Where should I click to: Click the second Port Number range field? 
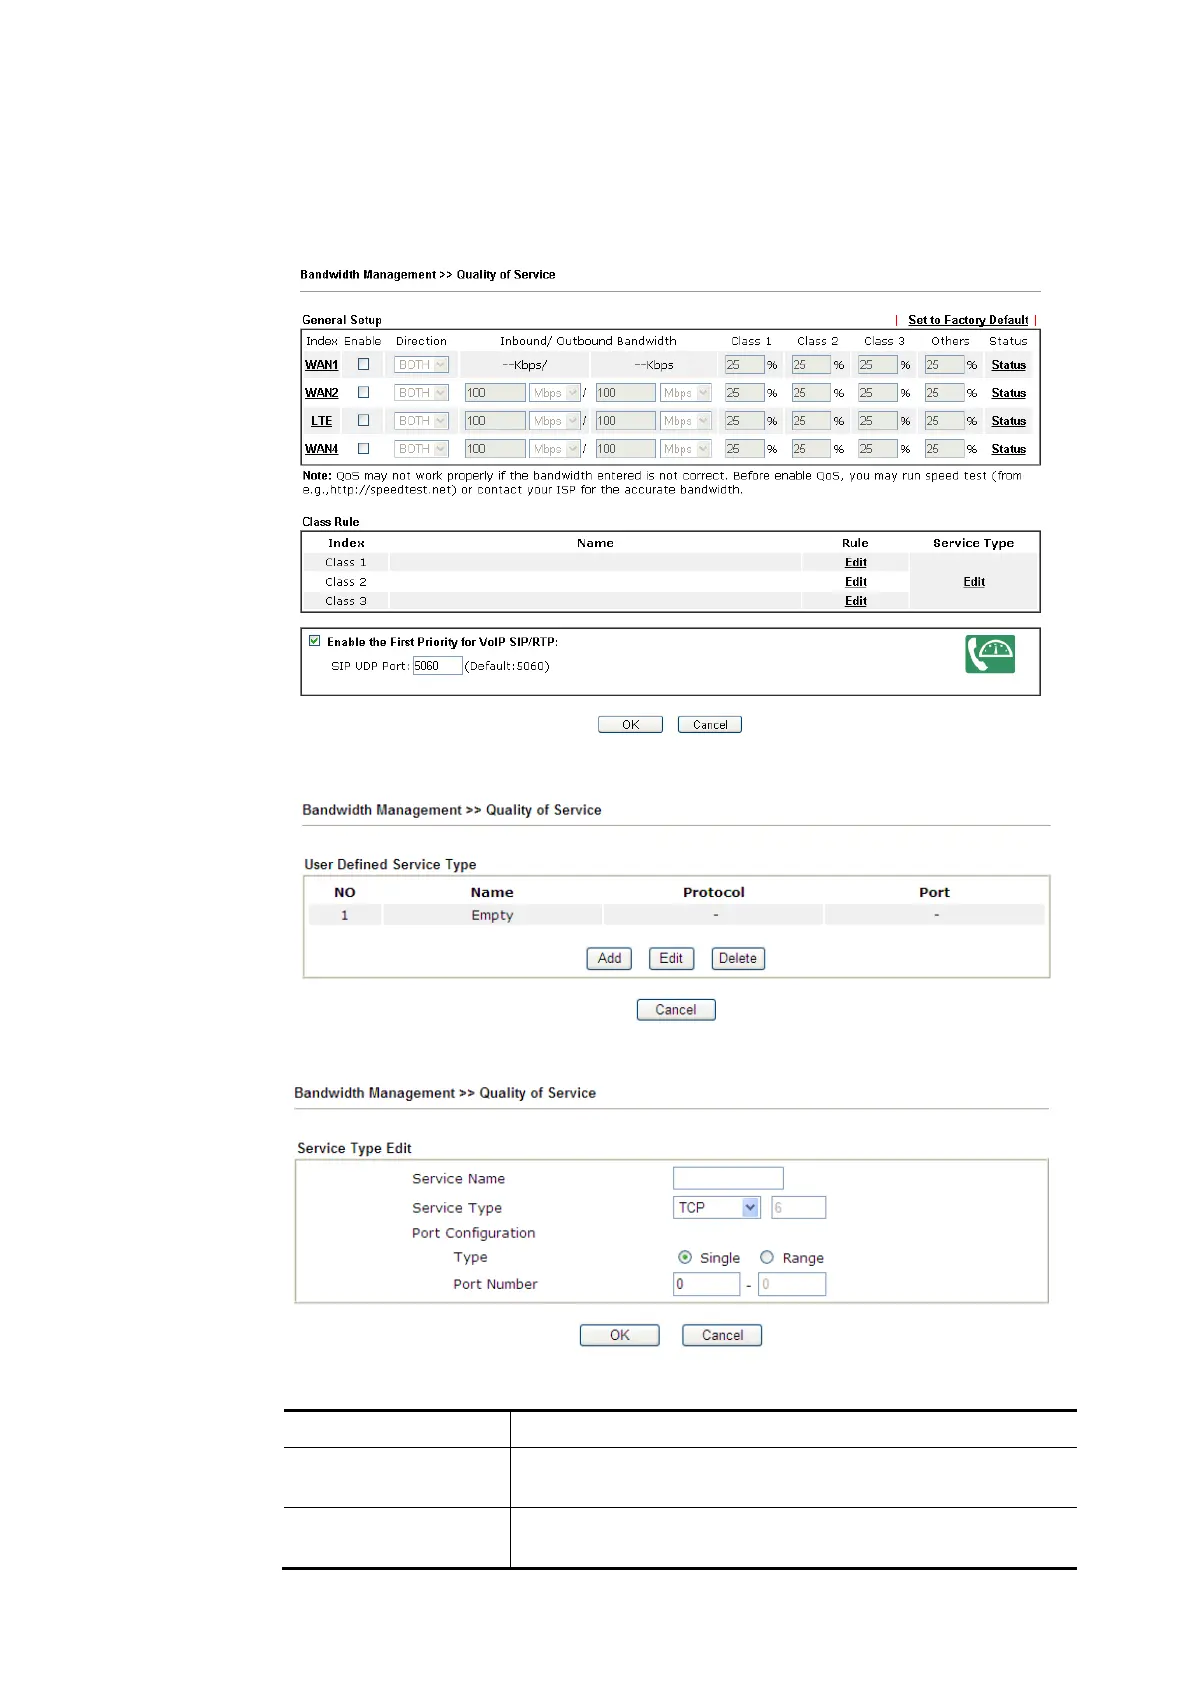pos(792,1284)
